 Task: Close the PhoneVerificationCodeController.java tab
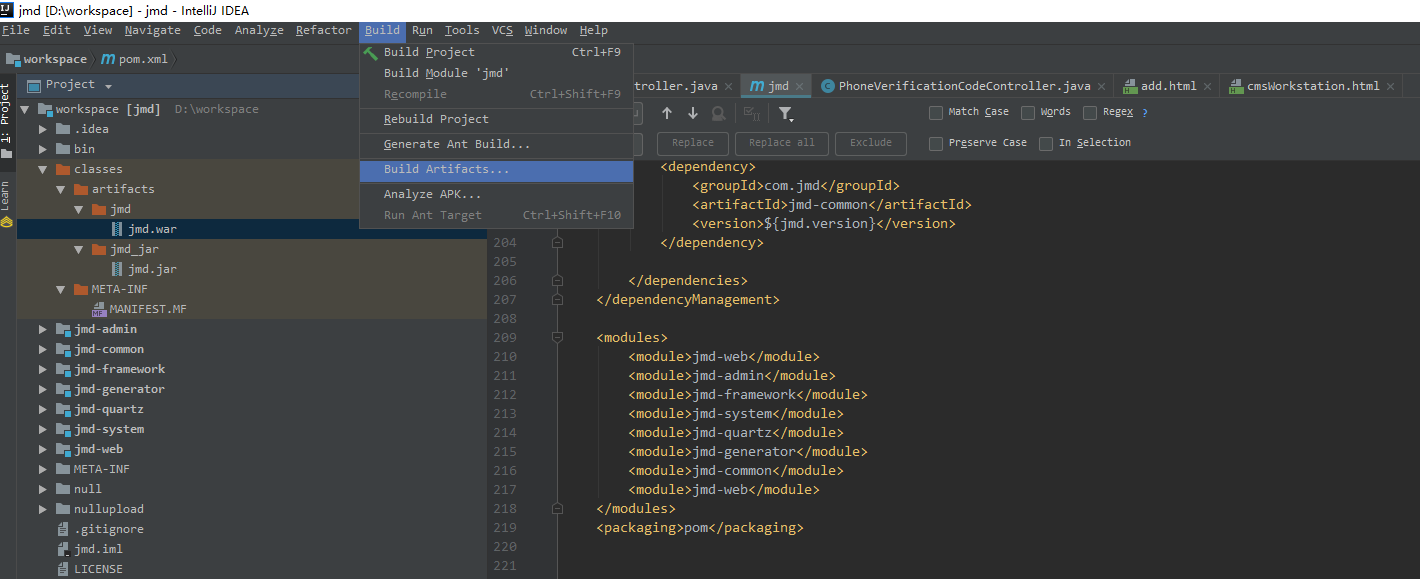click(x=1101, y=86)
